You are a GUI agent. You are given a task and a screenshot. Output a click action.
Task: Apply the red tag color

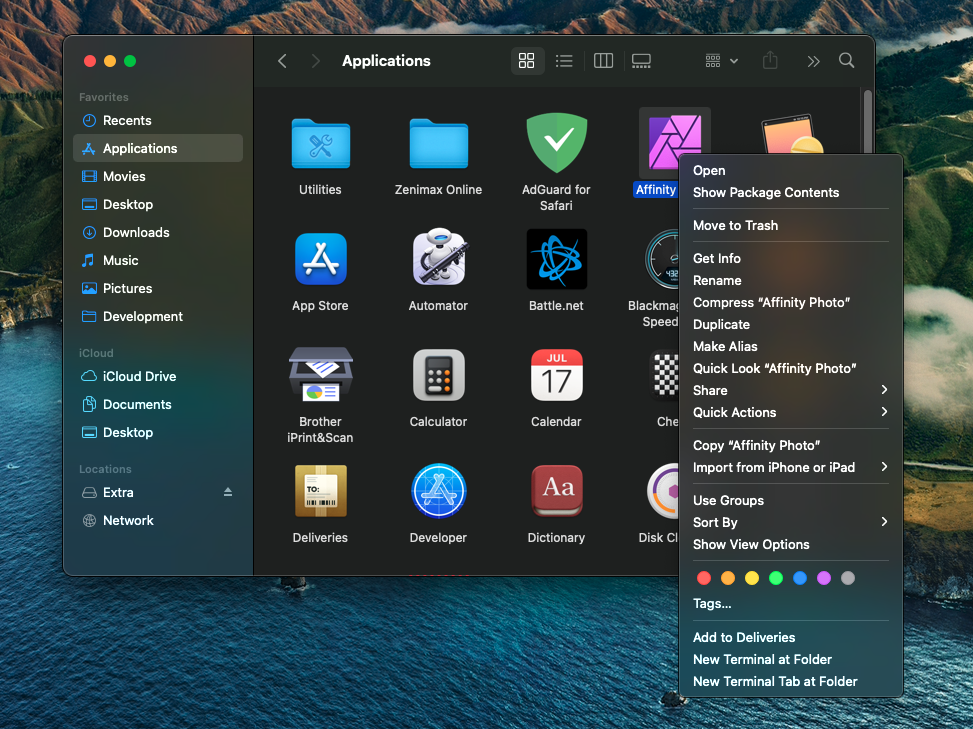[703, 578]
